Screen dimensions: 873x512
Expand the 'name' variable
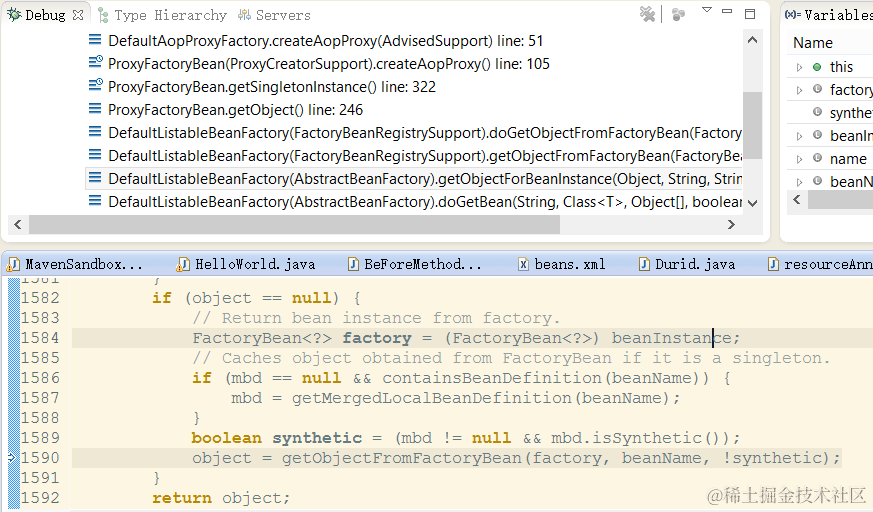pyautogui.click(x=800, y=159)
